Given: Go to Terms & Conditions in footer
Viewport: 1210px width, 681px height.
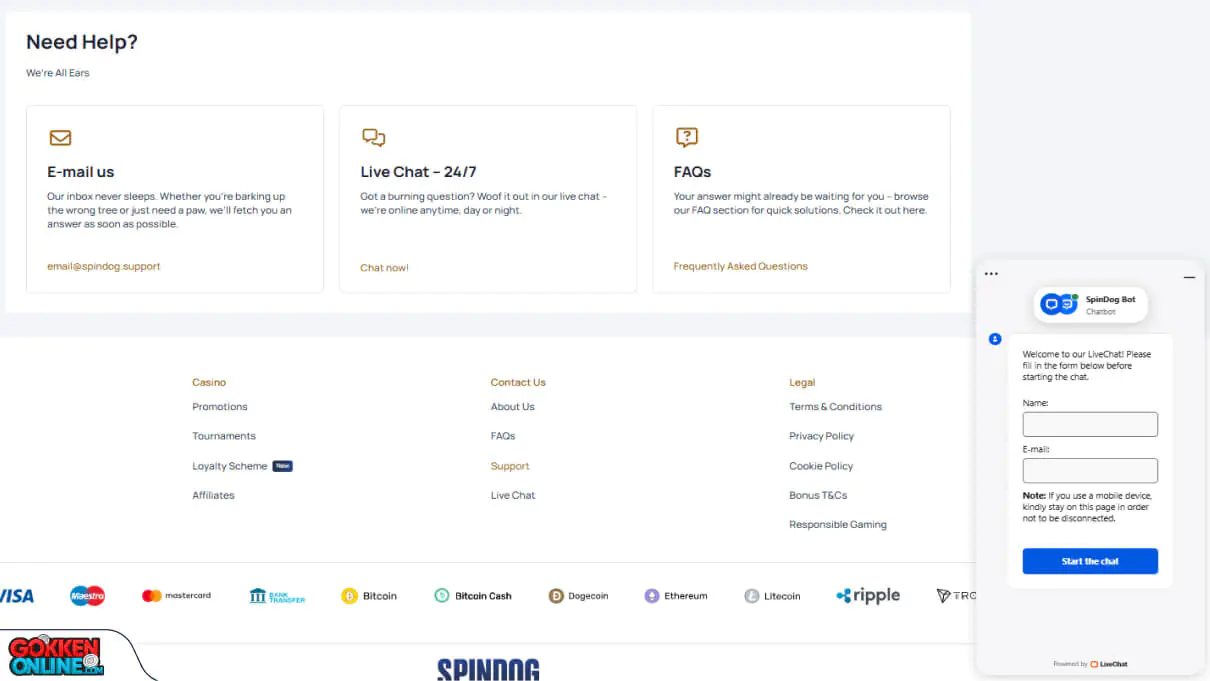Looking at the screenshot, I should [x=835, y=407].
